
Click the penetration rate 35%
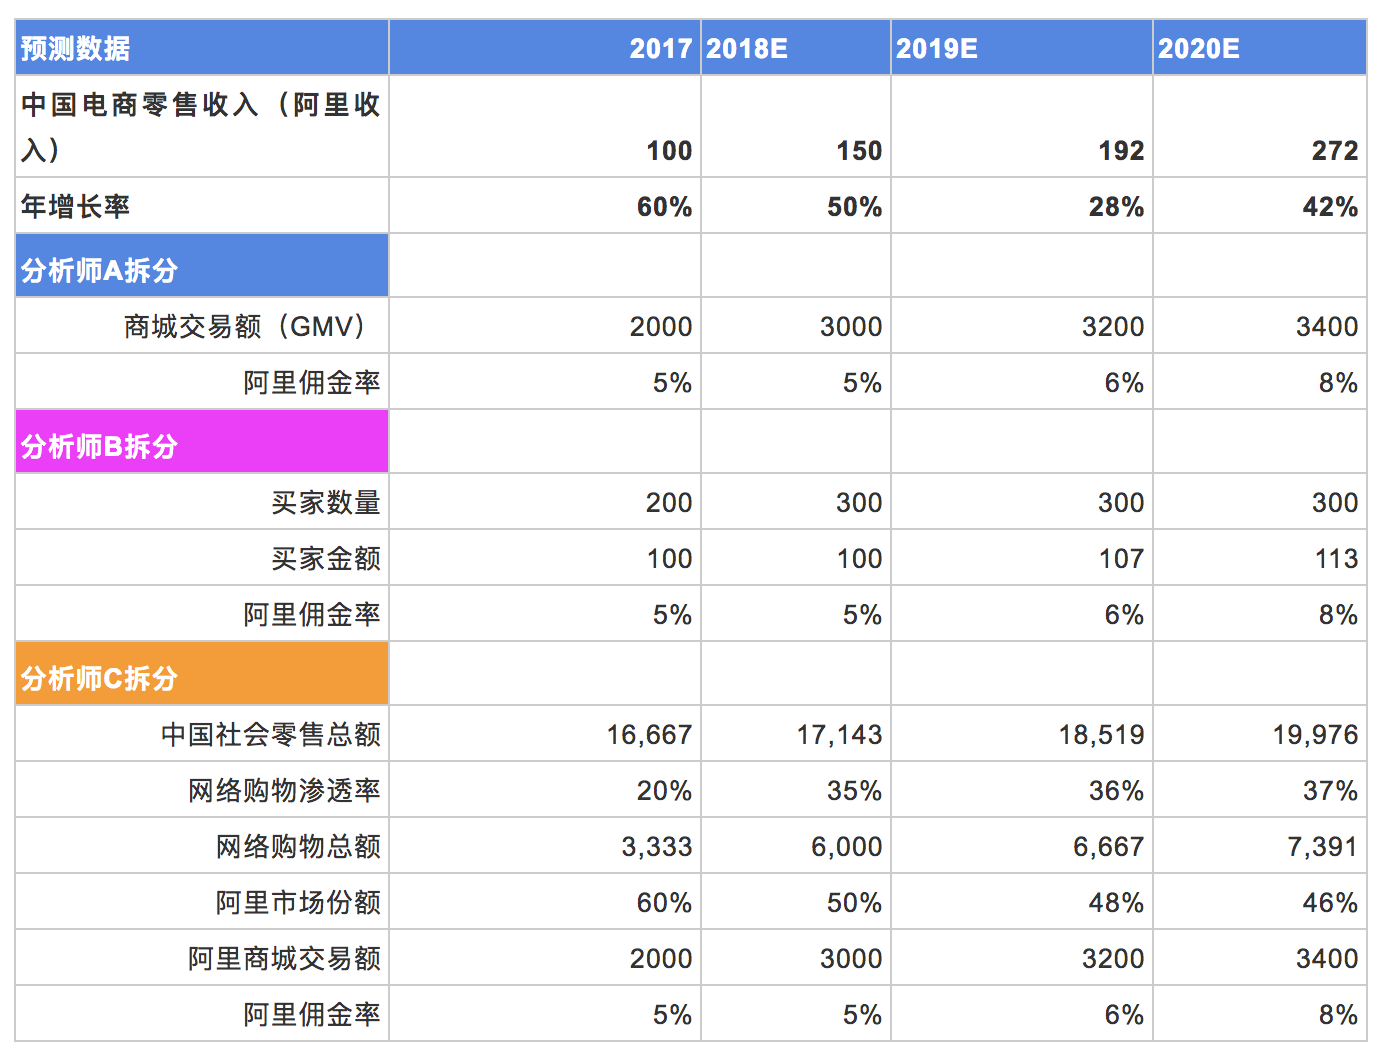tap(854, 791)
